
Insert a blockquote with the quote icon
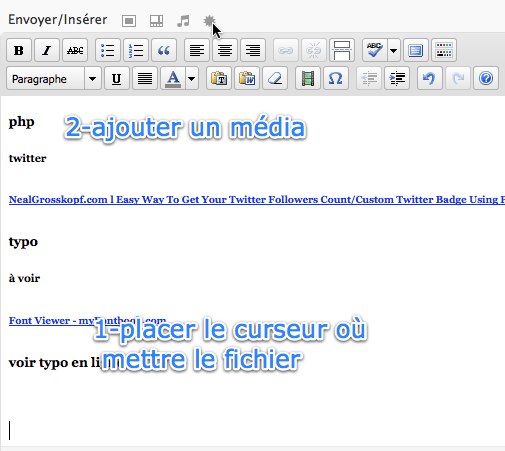[x=164, y=50]
